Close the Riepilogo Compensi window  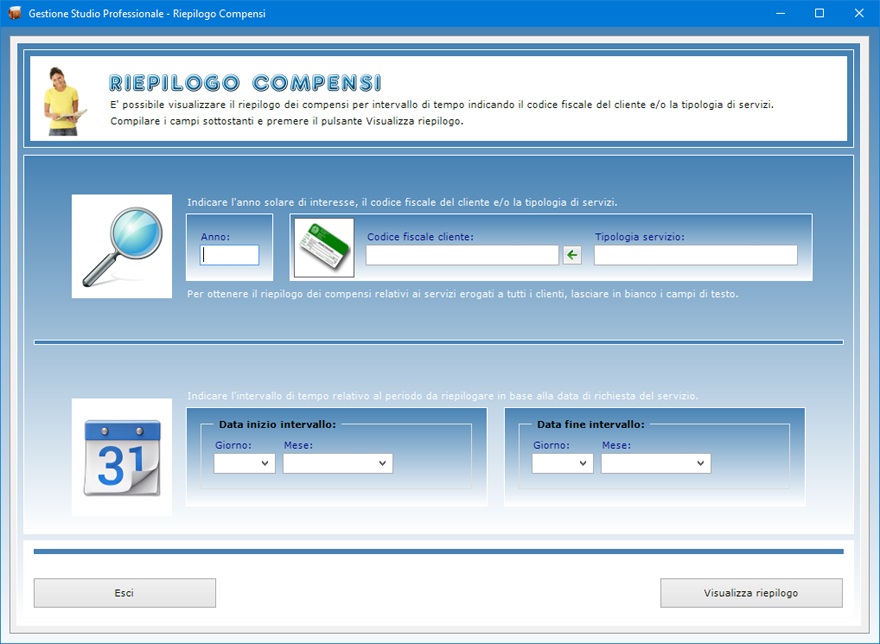coord(859,13)
